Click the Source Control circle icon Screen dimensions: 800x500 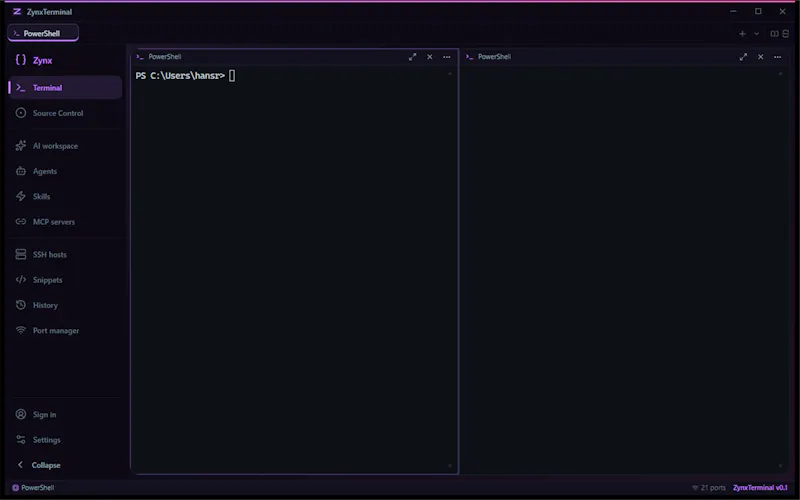click(x=21, y=113)
